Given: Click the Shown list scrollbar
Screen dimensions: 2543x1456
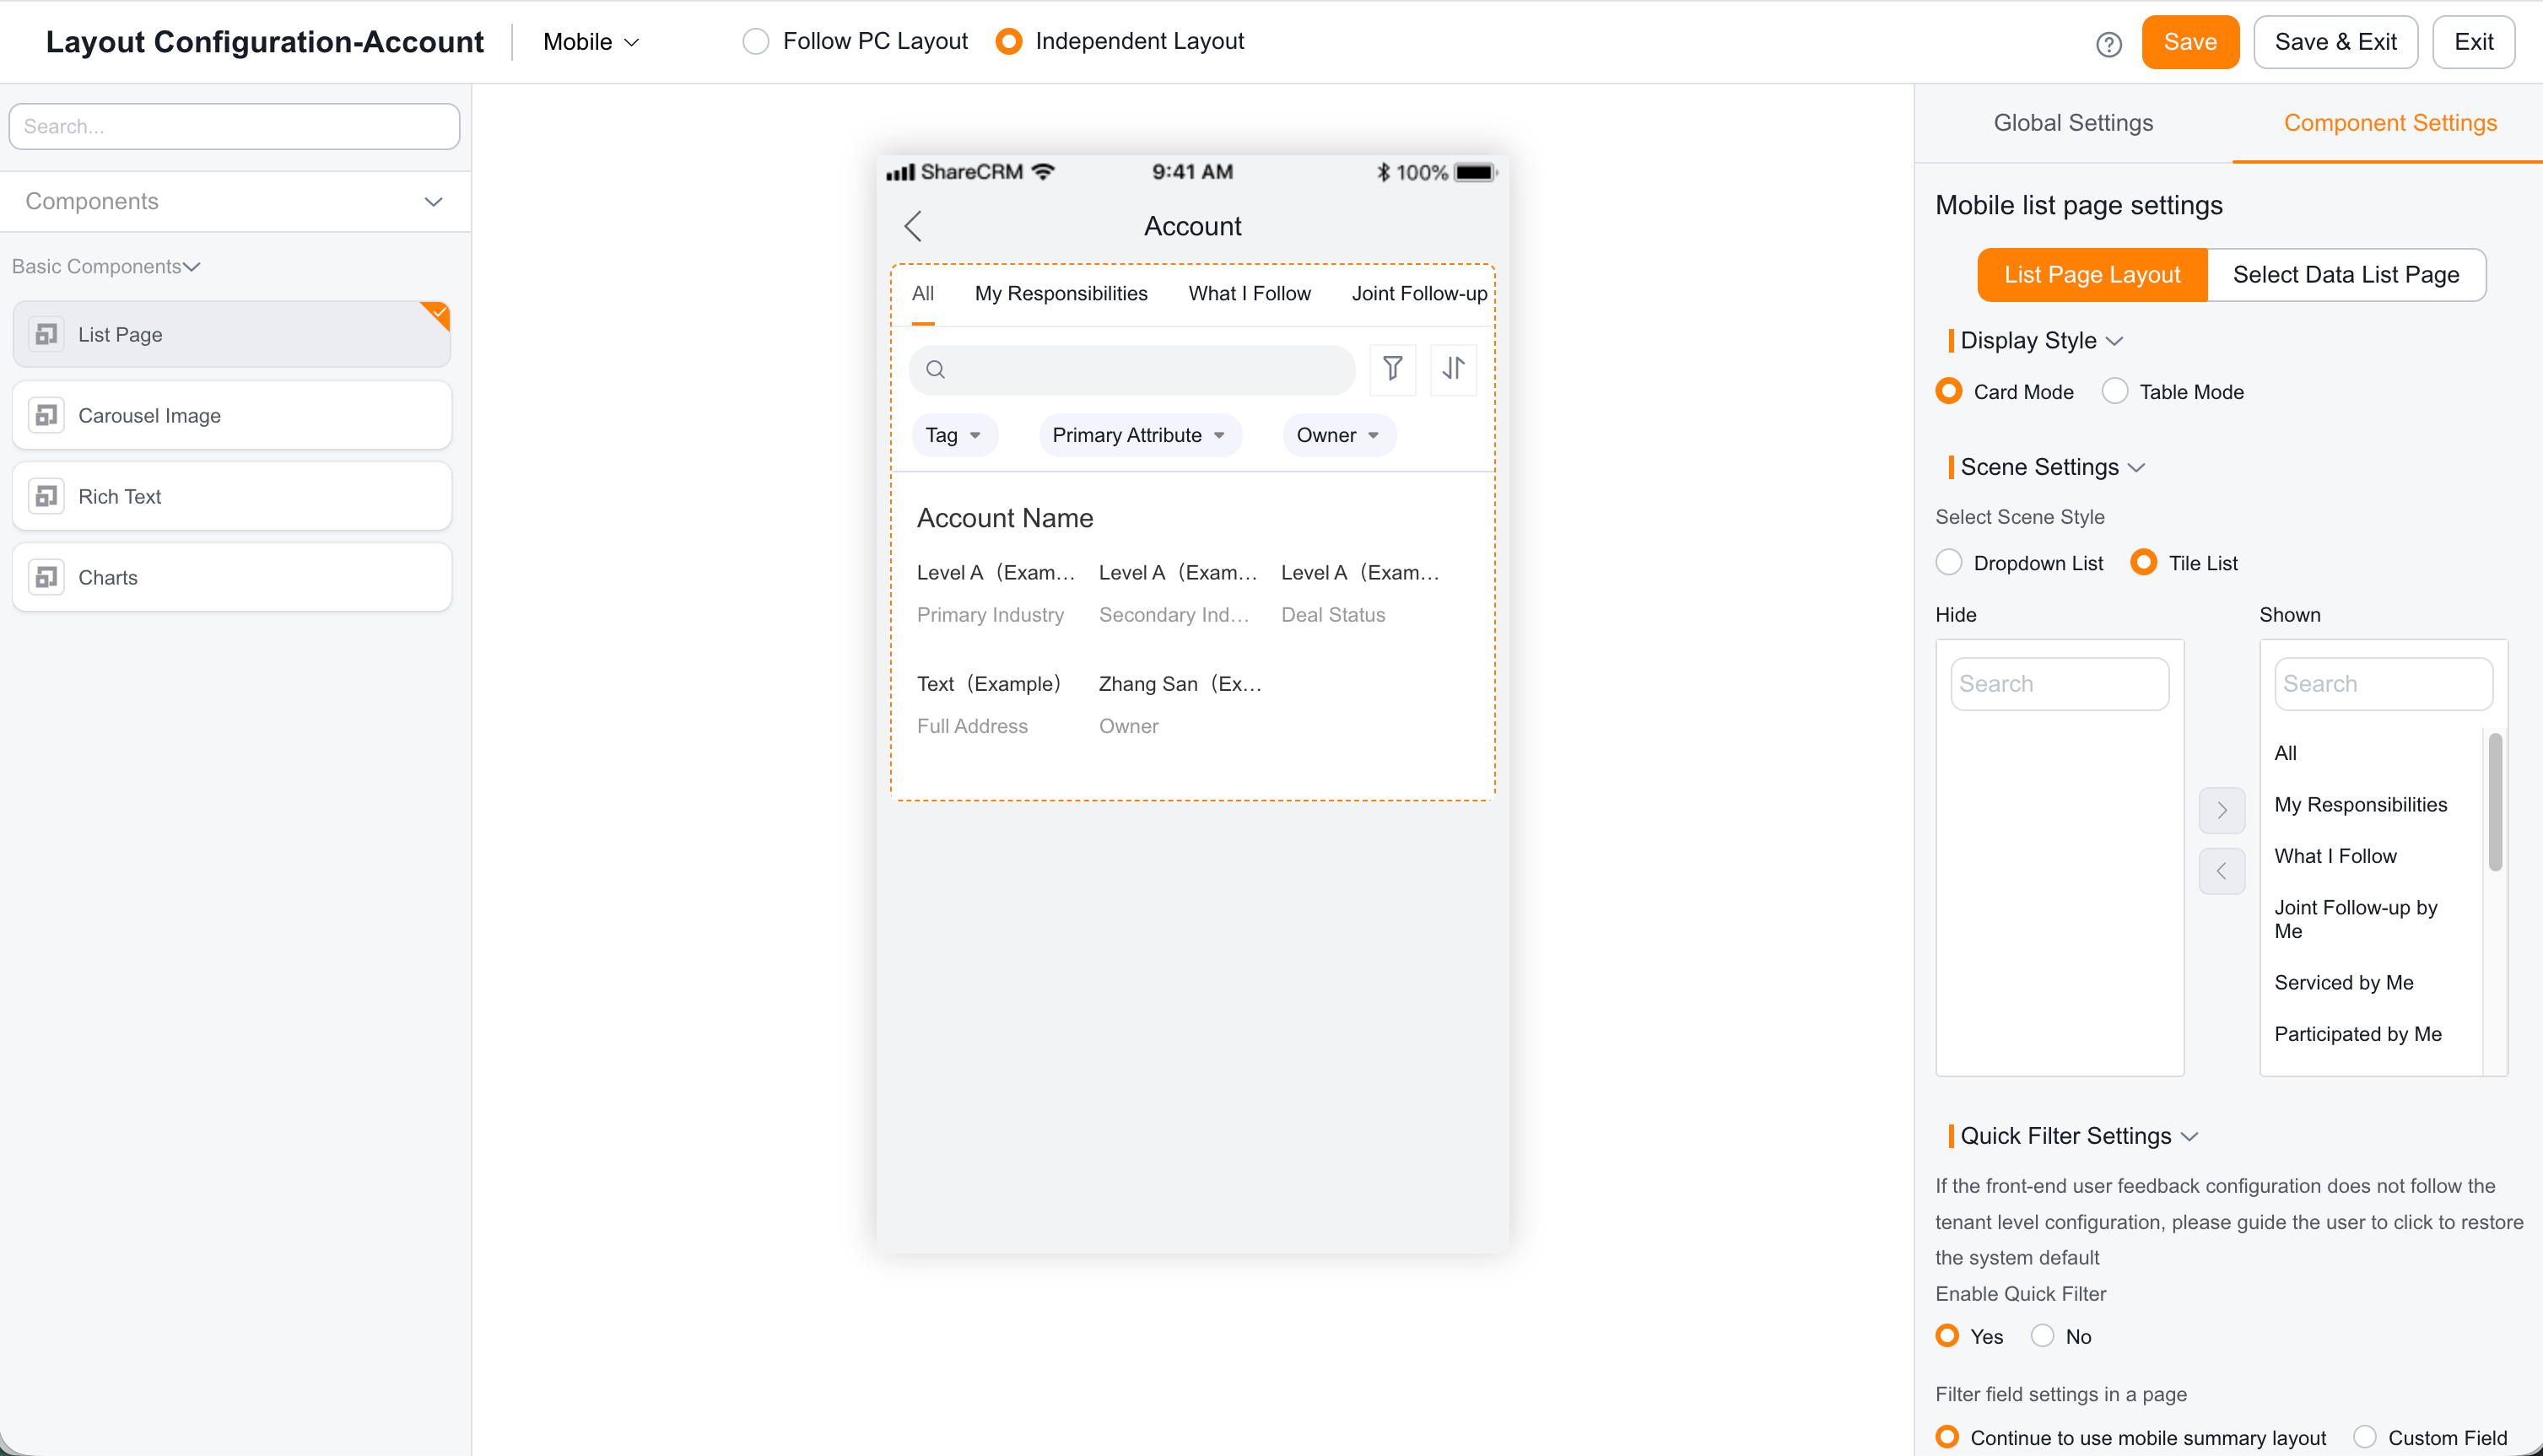Looking at the screenshot, I should pyautogui.click(x=2494, y=802).
